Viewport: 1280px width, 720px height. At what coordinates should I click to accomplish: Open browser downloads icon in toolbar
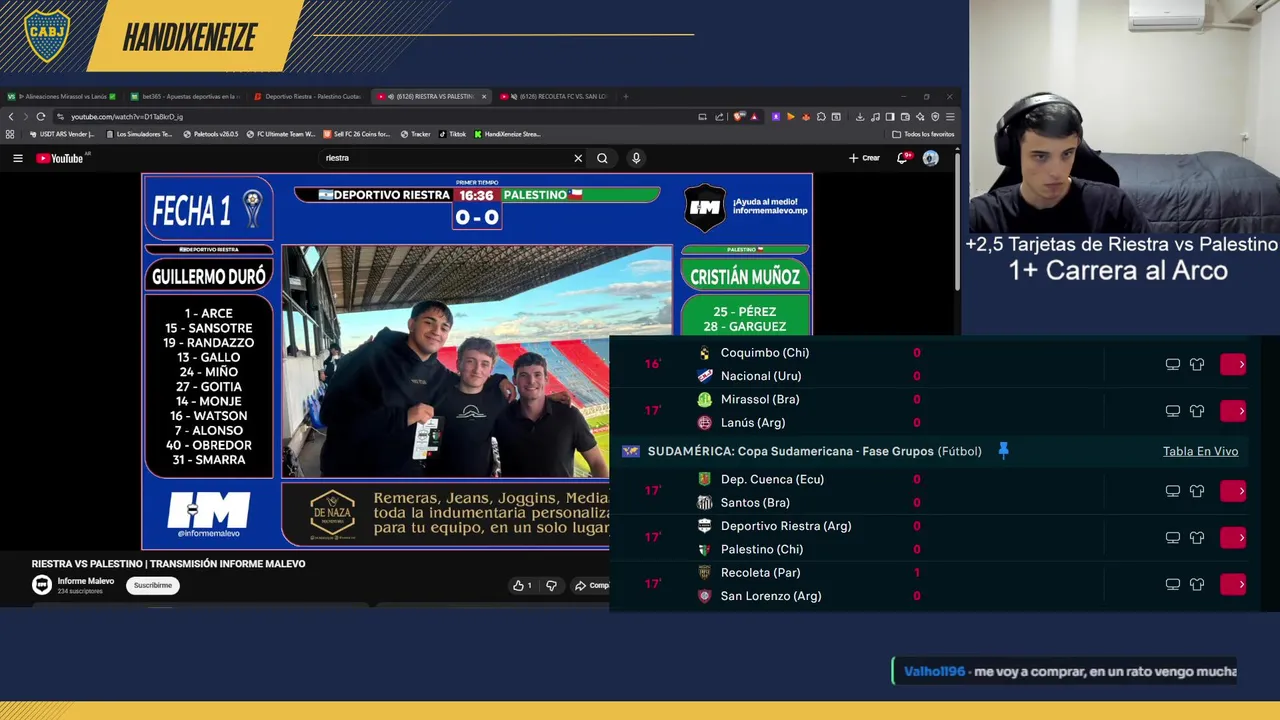[x=860, y=117]
